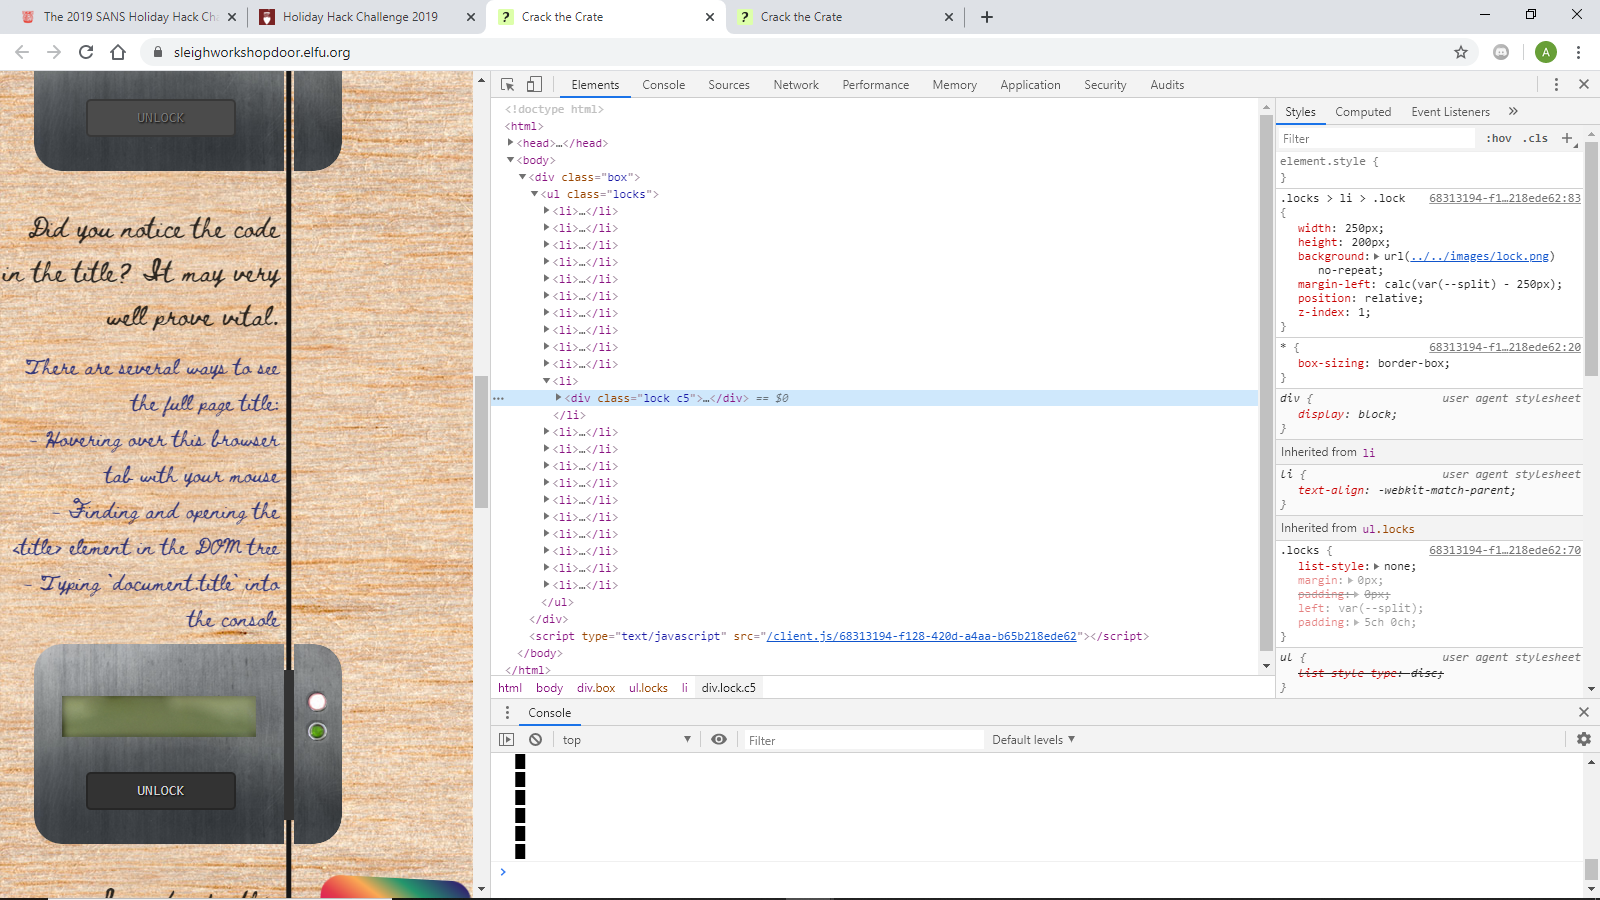The height and width of the screenshot is (900, 1600).
Task: Click the Styles filter input
Action: 1376,138
